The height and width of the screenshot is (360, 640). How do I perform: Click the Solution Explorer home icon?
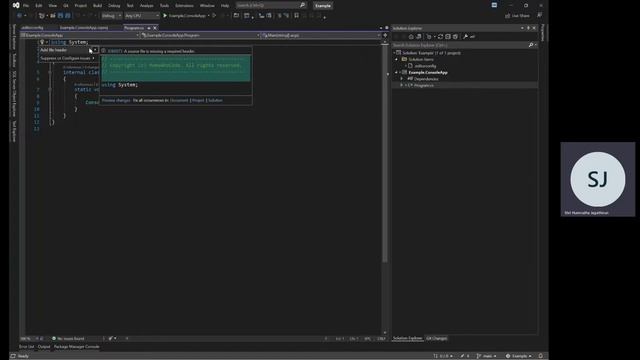pos(411,37)
